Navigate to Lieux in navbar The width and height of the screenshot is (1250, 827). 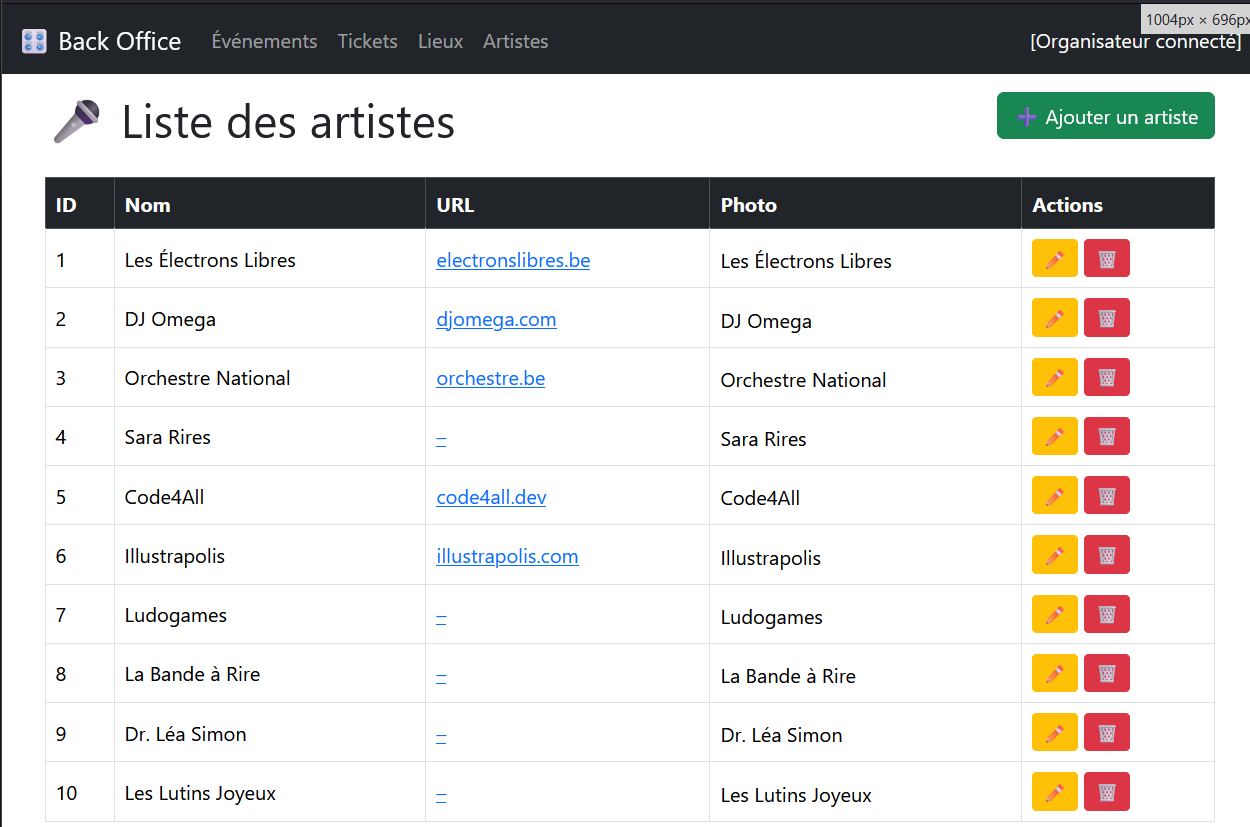tap(440, 41)
